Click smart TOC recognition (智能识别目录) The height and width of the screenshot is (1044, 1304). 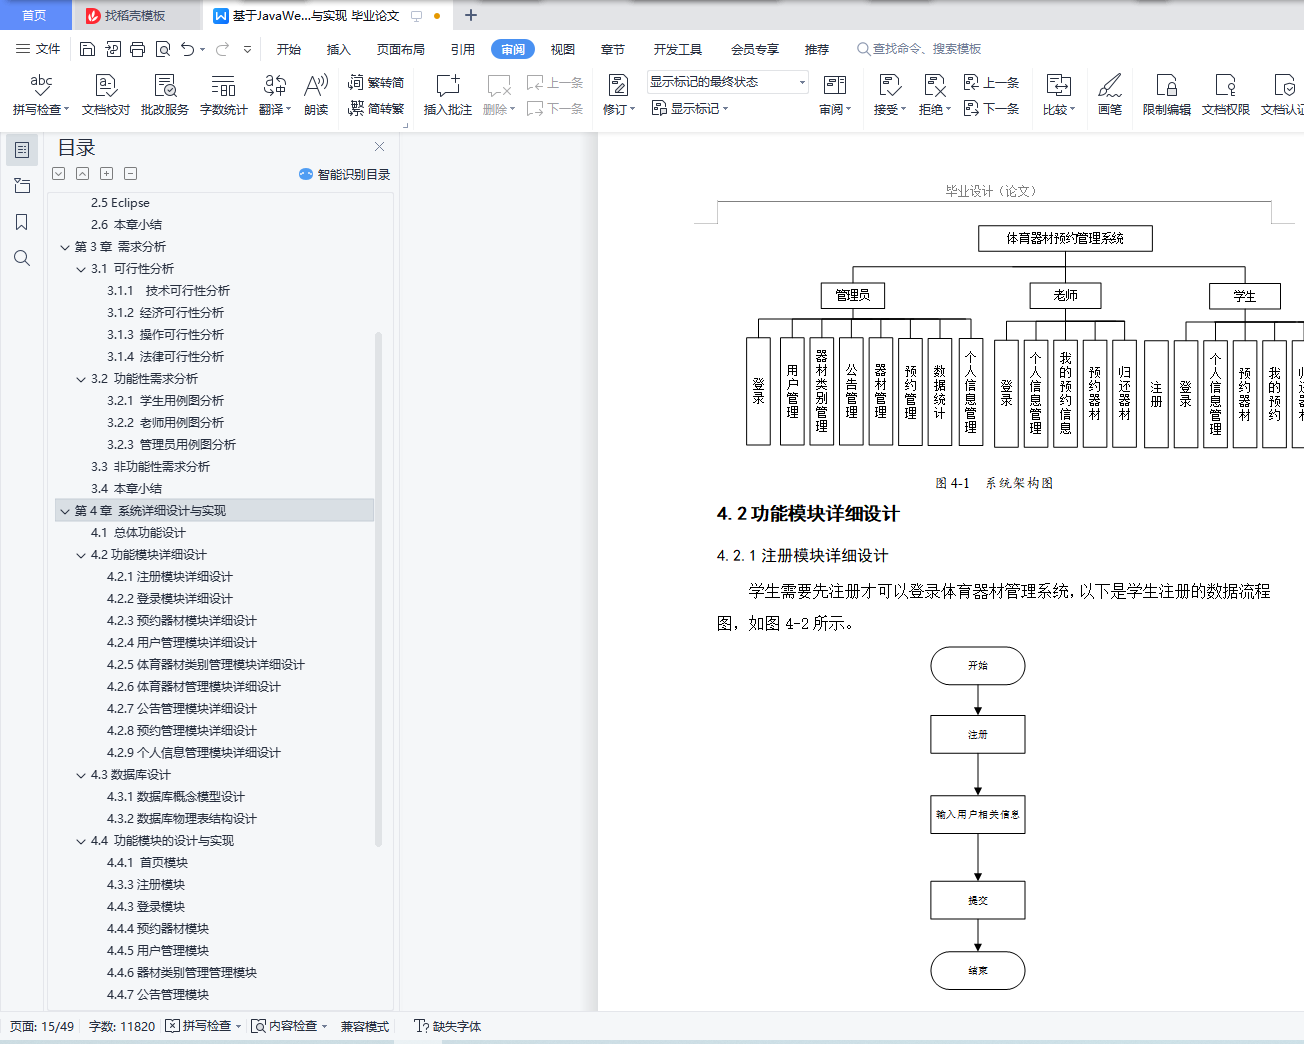[x=344, y=174]
